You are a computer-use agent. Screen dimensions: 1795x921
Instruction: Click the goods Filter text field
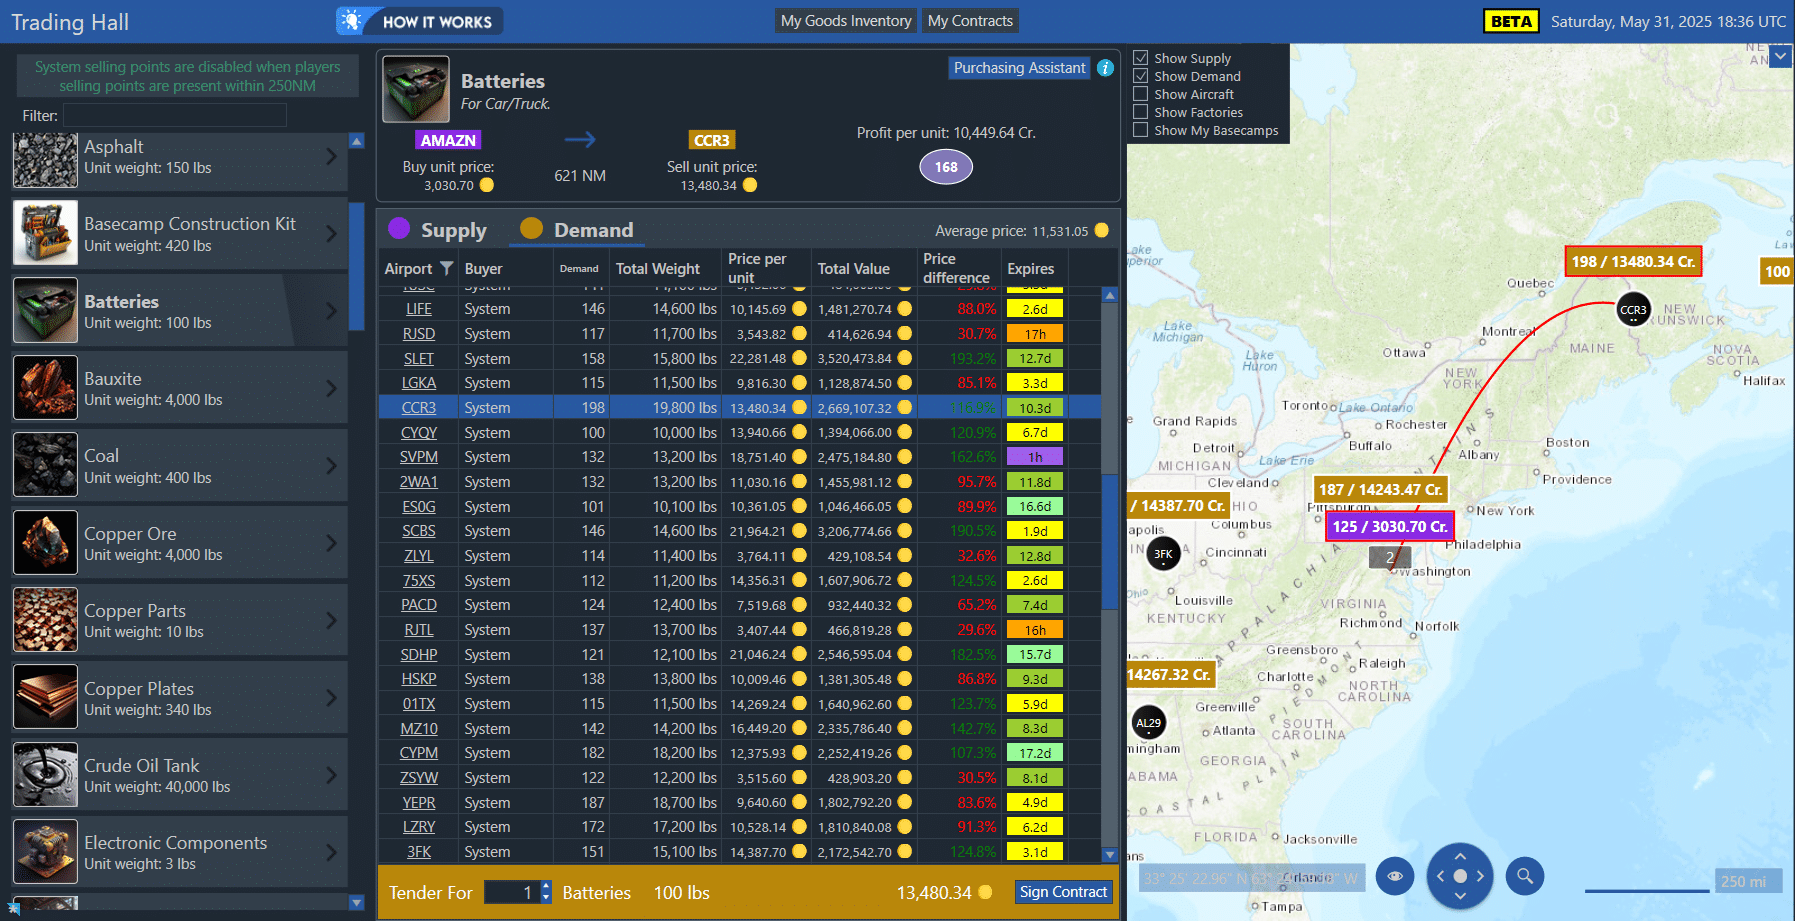[175, 115]
